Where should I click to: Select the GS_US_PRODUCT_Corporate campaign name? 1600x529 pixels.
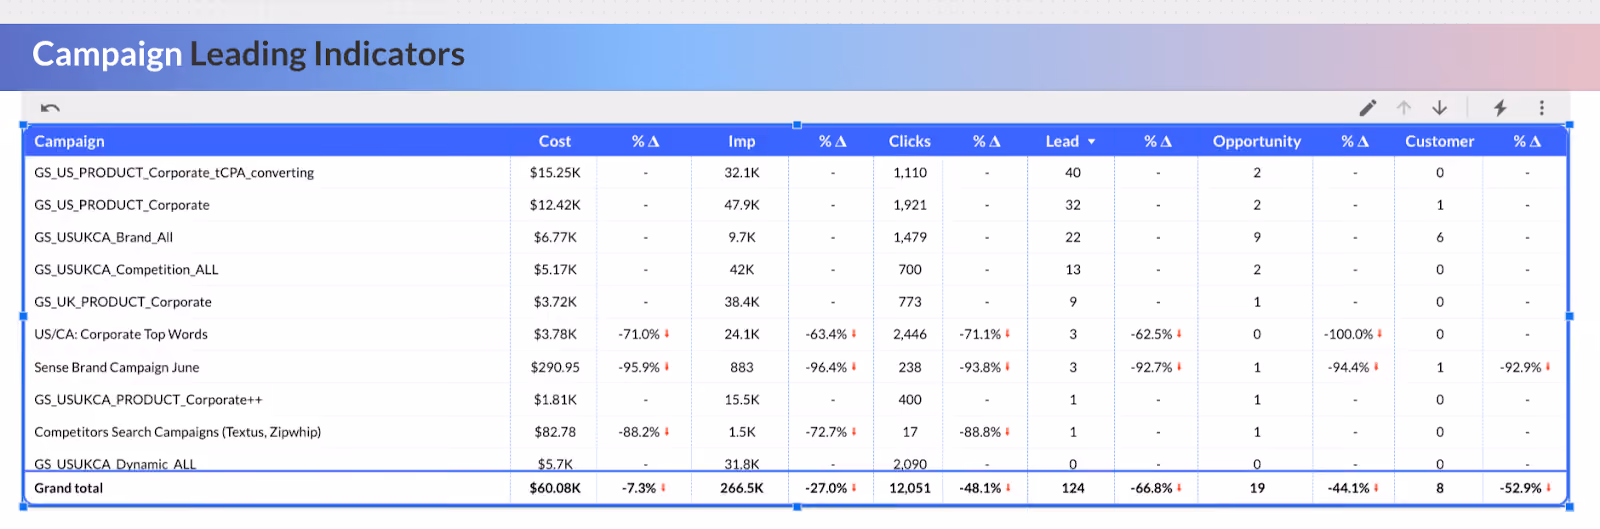pos(122,205)
